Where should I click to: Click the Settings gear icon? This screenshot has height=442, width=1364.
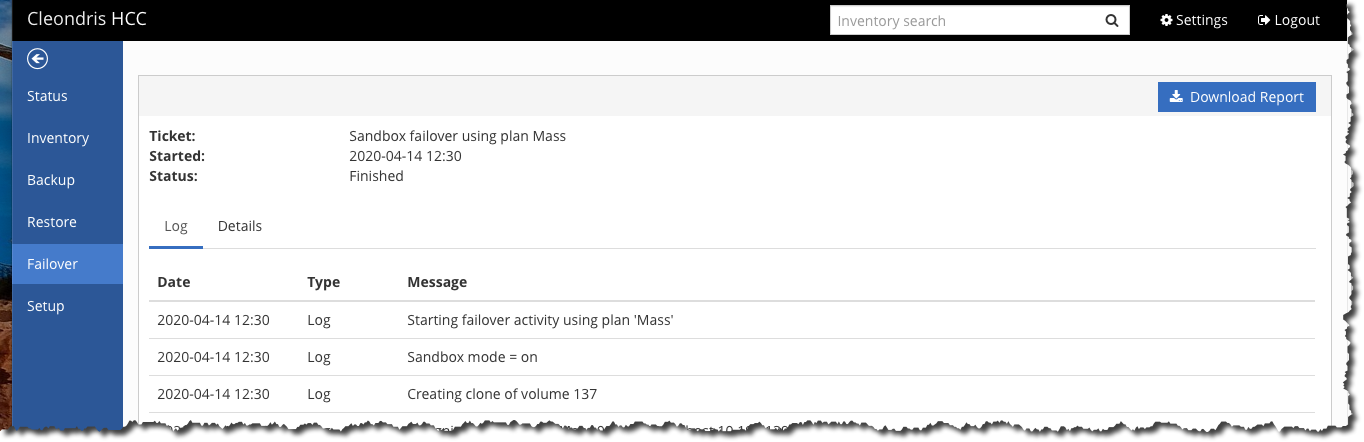click(1166, 20)
